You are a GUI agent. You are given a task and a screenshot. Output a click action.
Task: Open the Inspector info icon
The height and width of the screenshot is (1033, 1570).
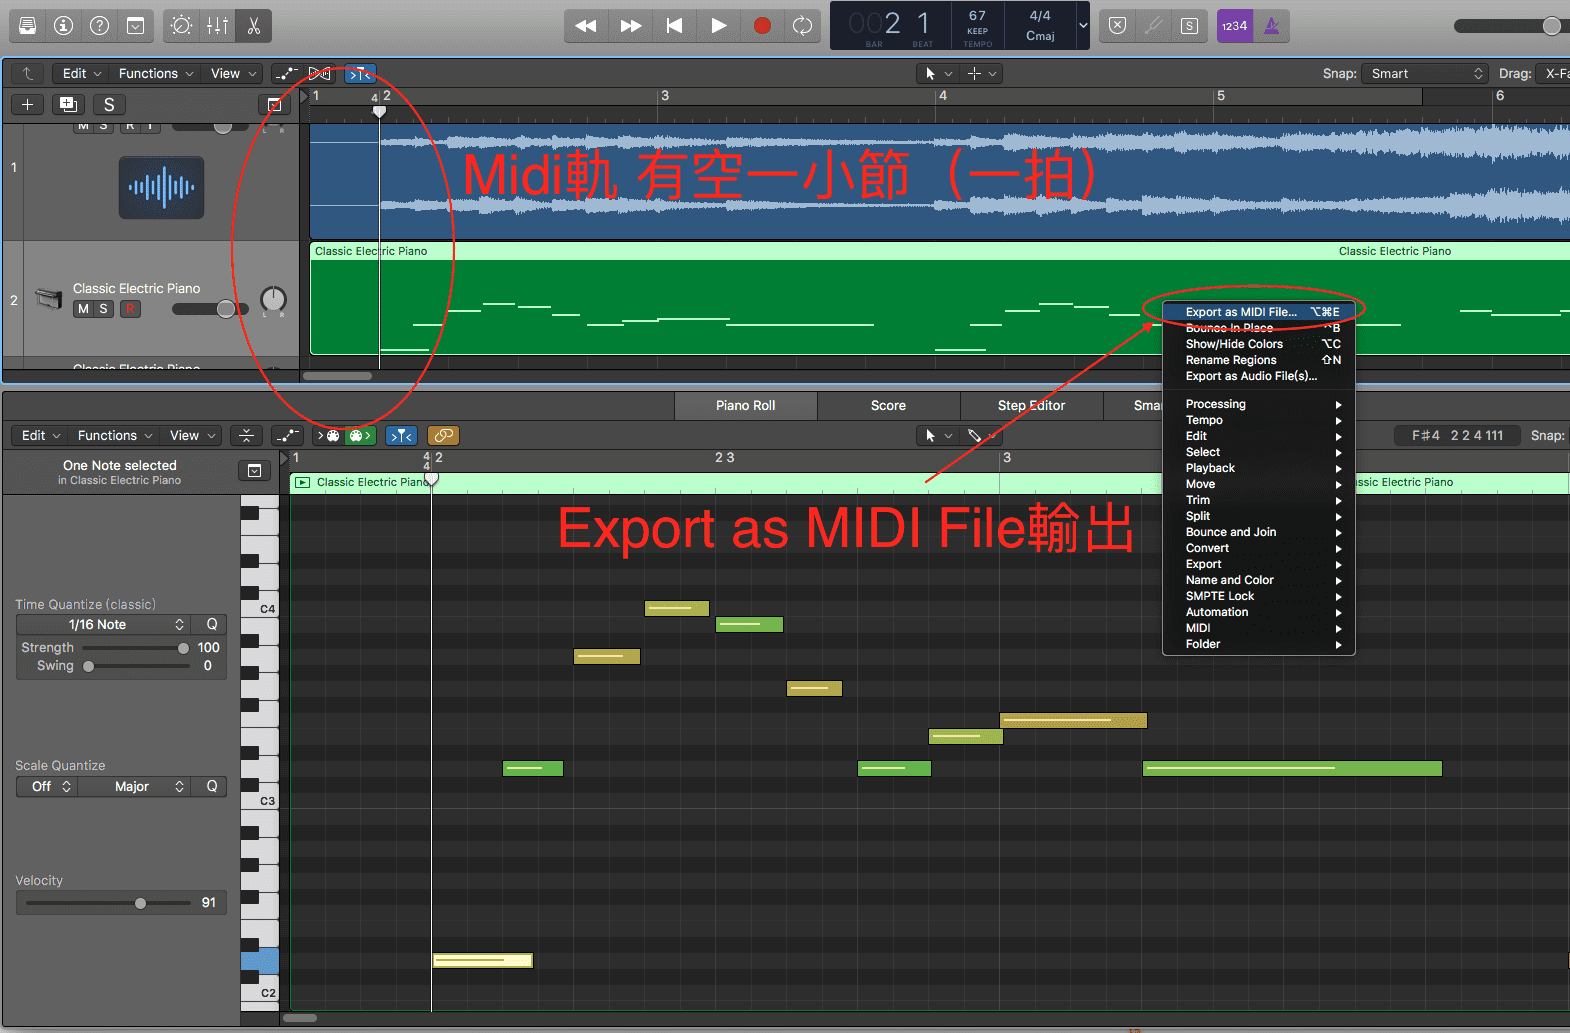click(x=64, y=26)
